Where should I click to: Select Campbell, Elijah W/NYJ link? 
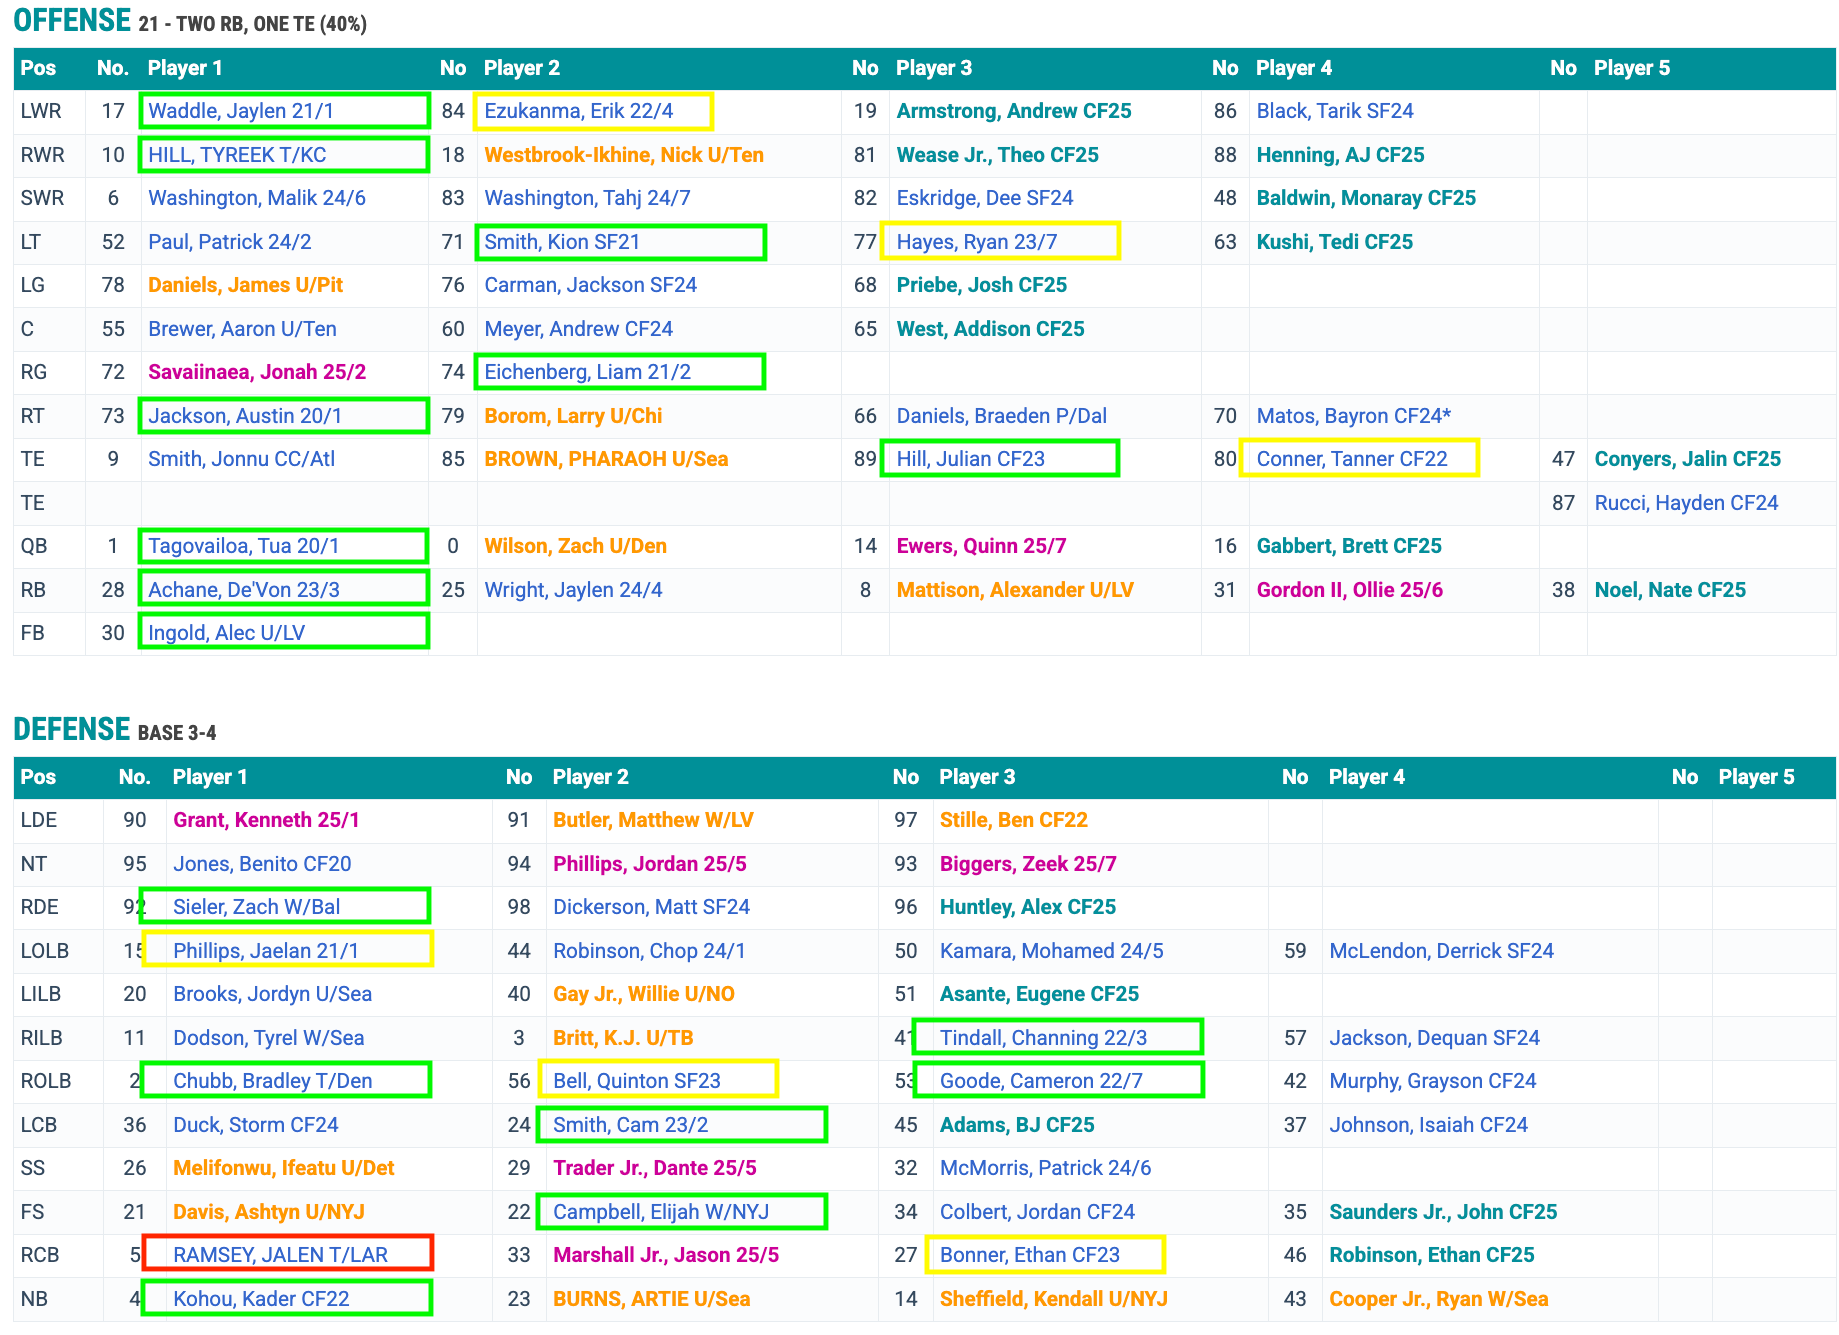[x=660, y=1212]
